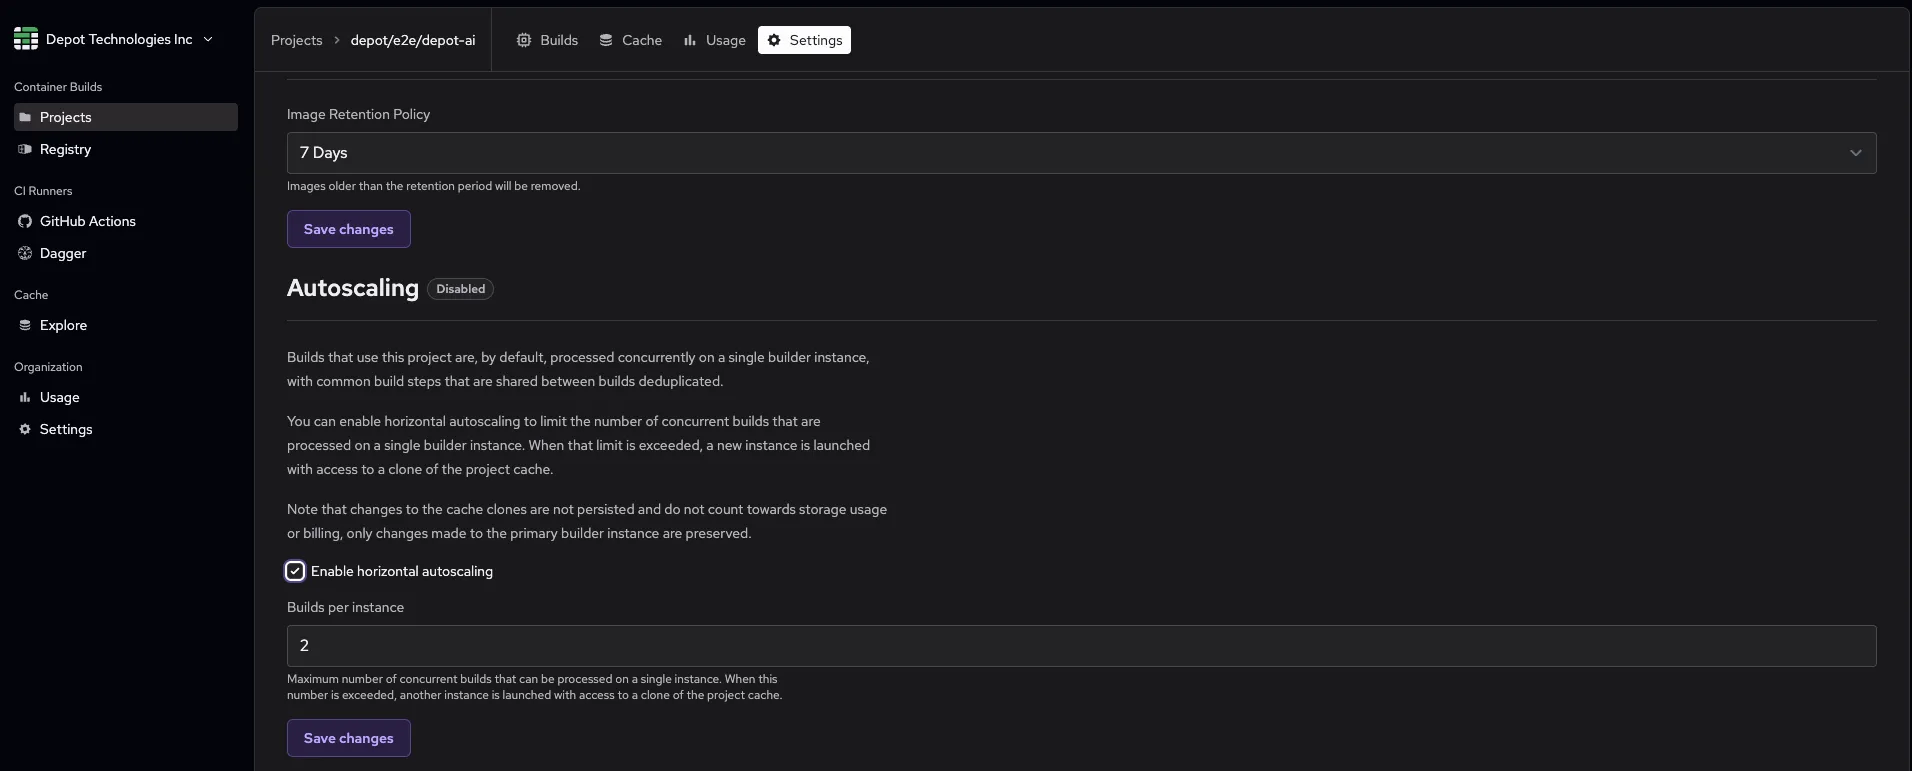Click the Registry icon in sidebar

[x=25, y=149]
